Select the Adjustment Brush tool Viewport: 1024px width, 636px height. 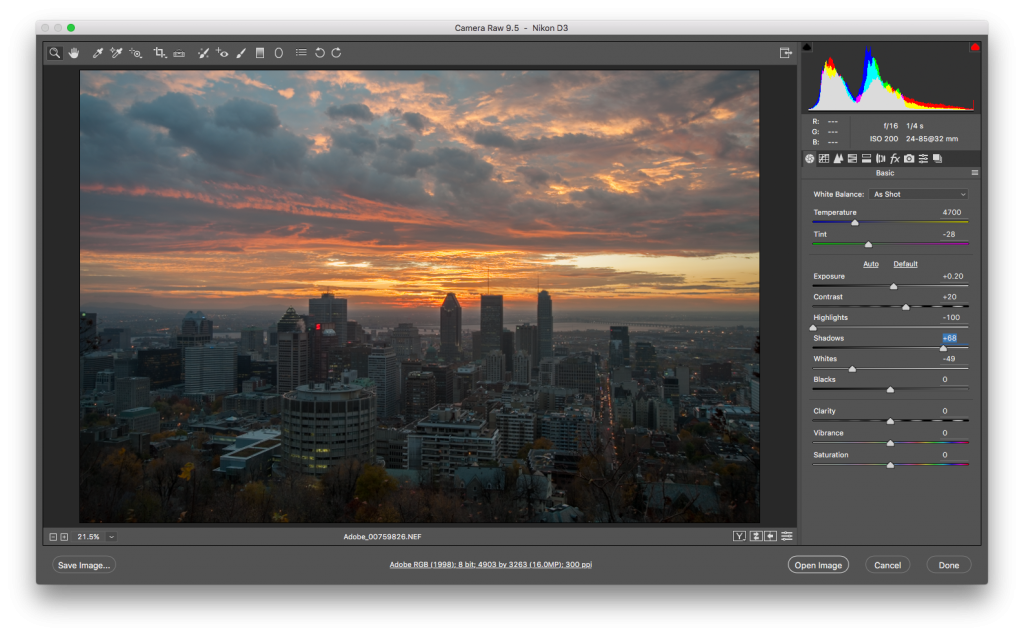point(241,52)
